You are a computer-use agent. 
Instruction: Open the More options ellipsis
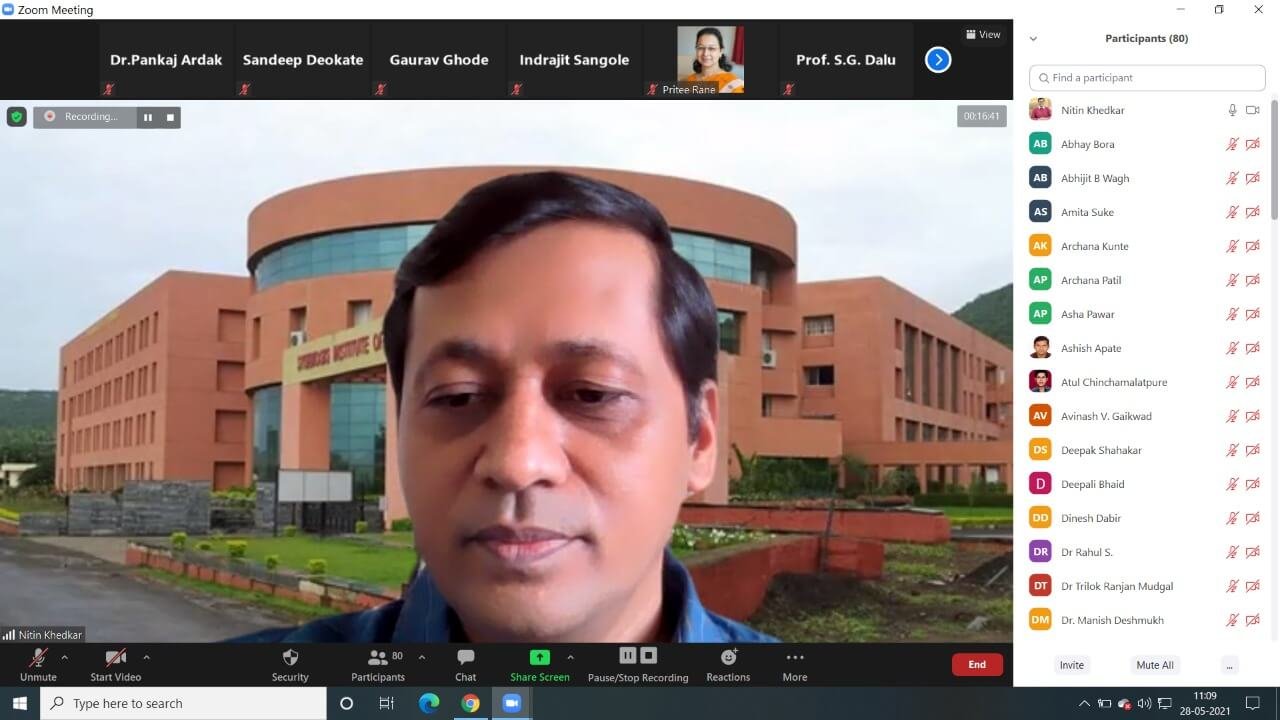click(795, 657)
